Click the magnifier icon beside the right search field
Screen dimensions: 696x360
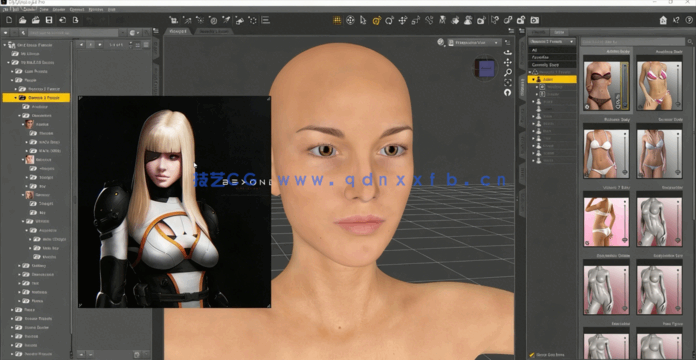690,42
